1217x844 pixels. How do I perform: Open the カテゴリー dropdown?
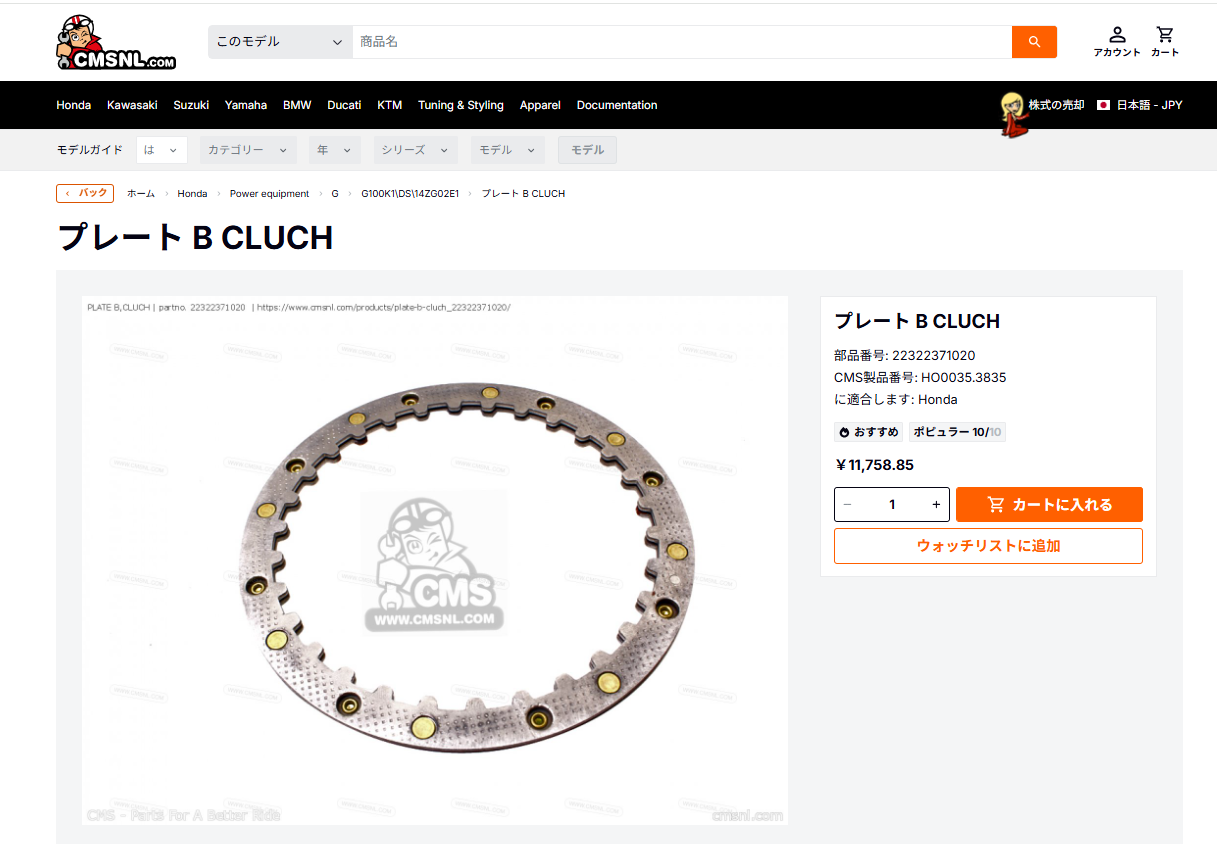(248, 150)
